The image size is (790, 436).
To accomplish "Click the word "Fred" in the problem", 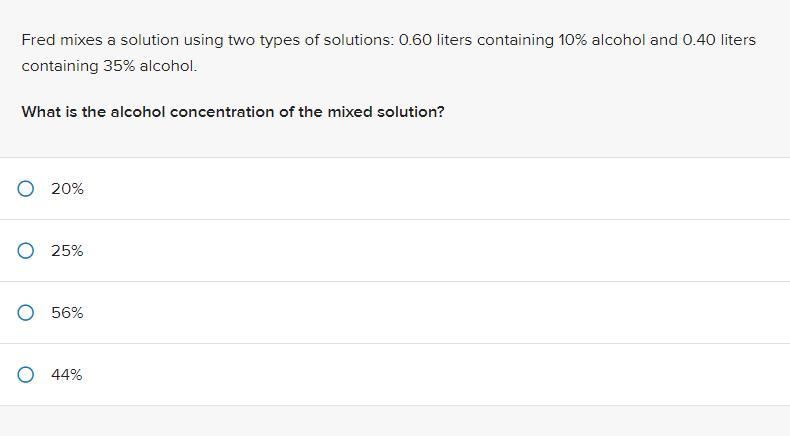I will (x=39, y=40).
